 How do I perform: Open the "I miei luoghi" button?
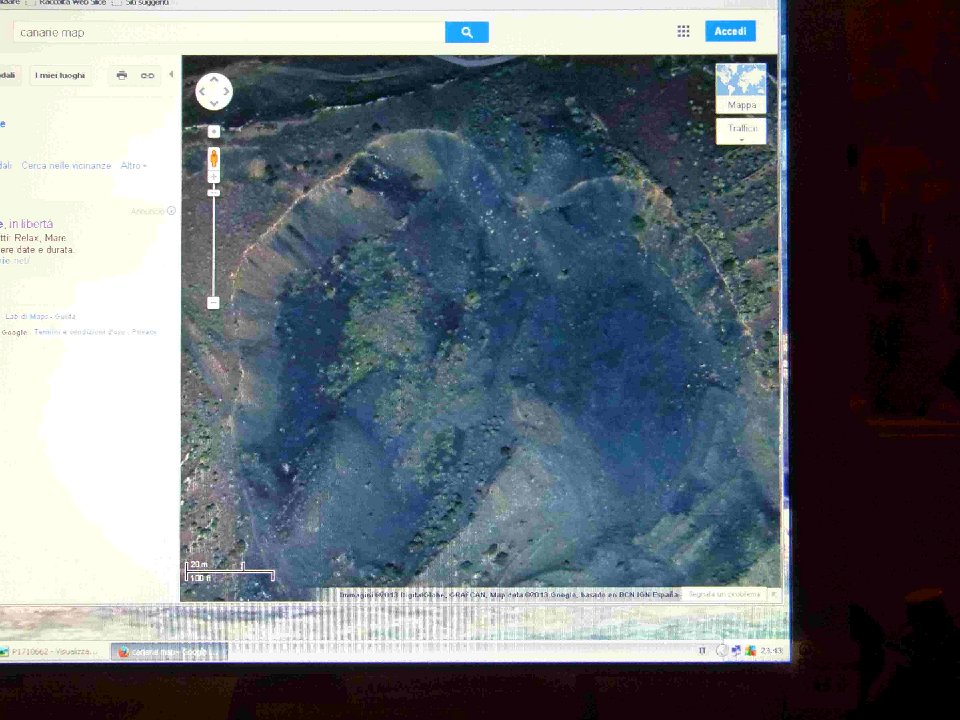coord(60,75)
